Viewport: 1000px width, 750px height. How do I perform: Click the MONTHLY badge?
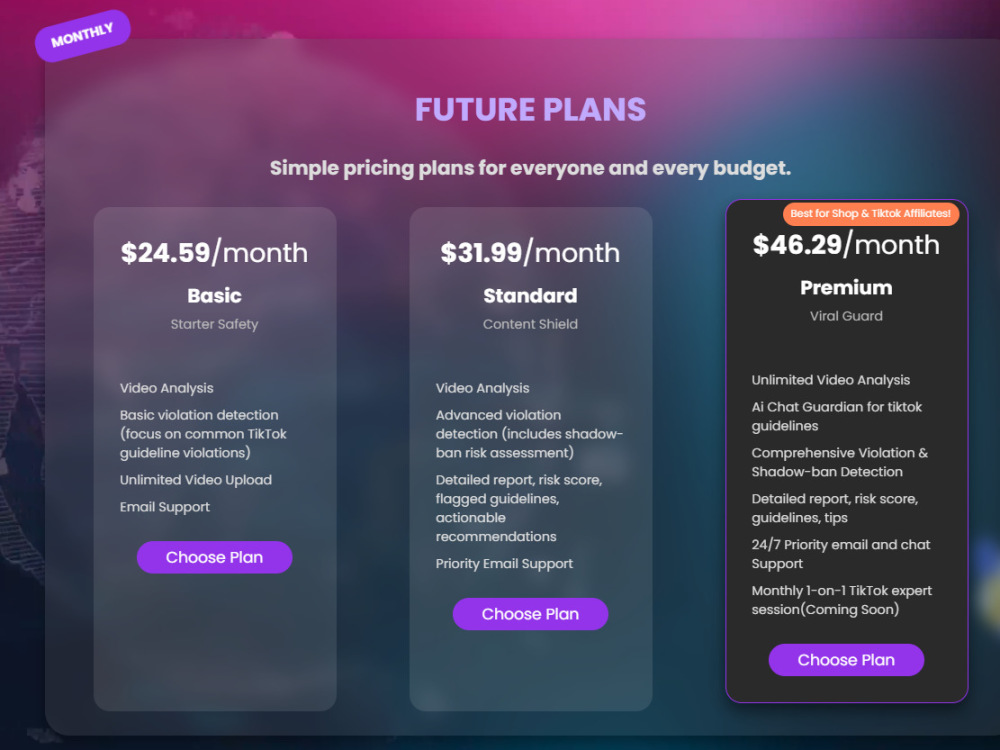pos(83,36)
